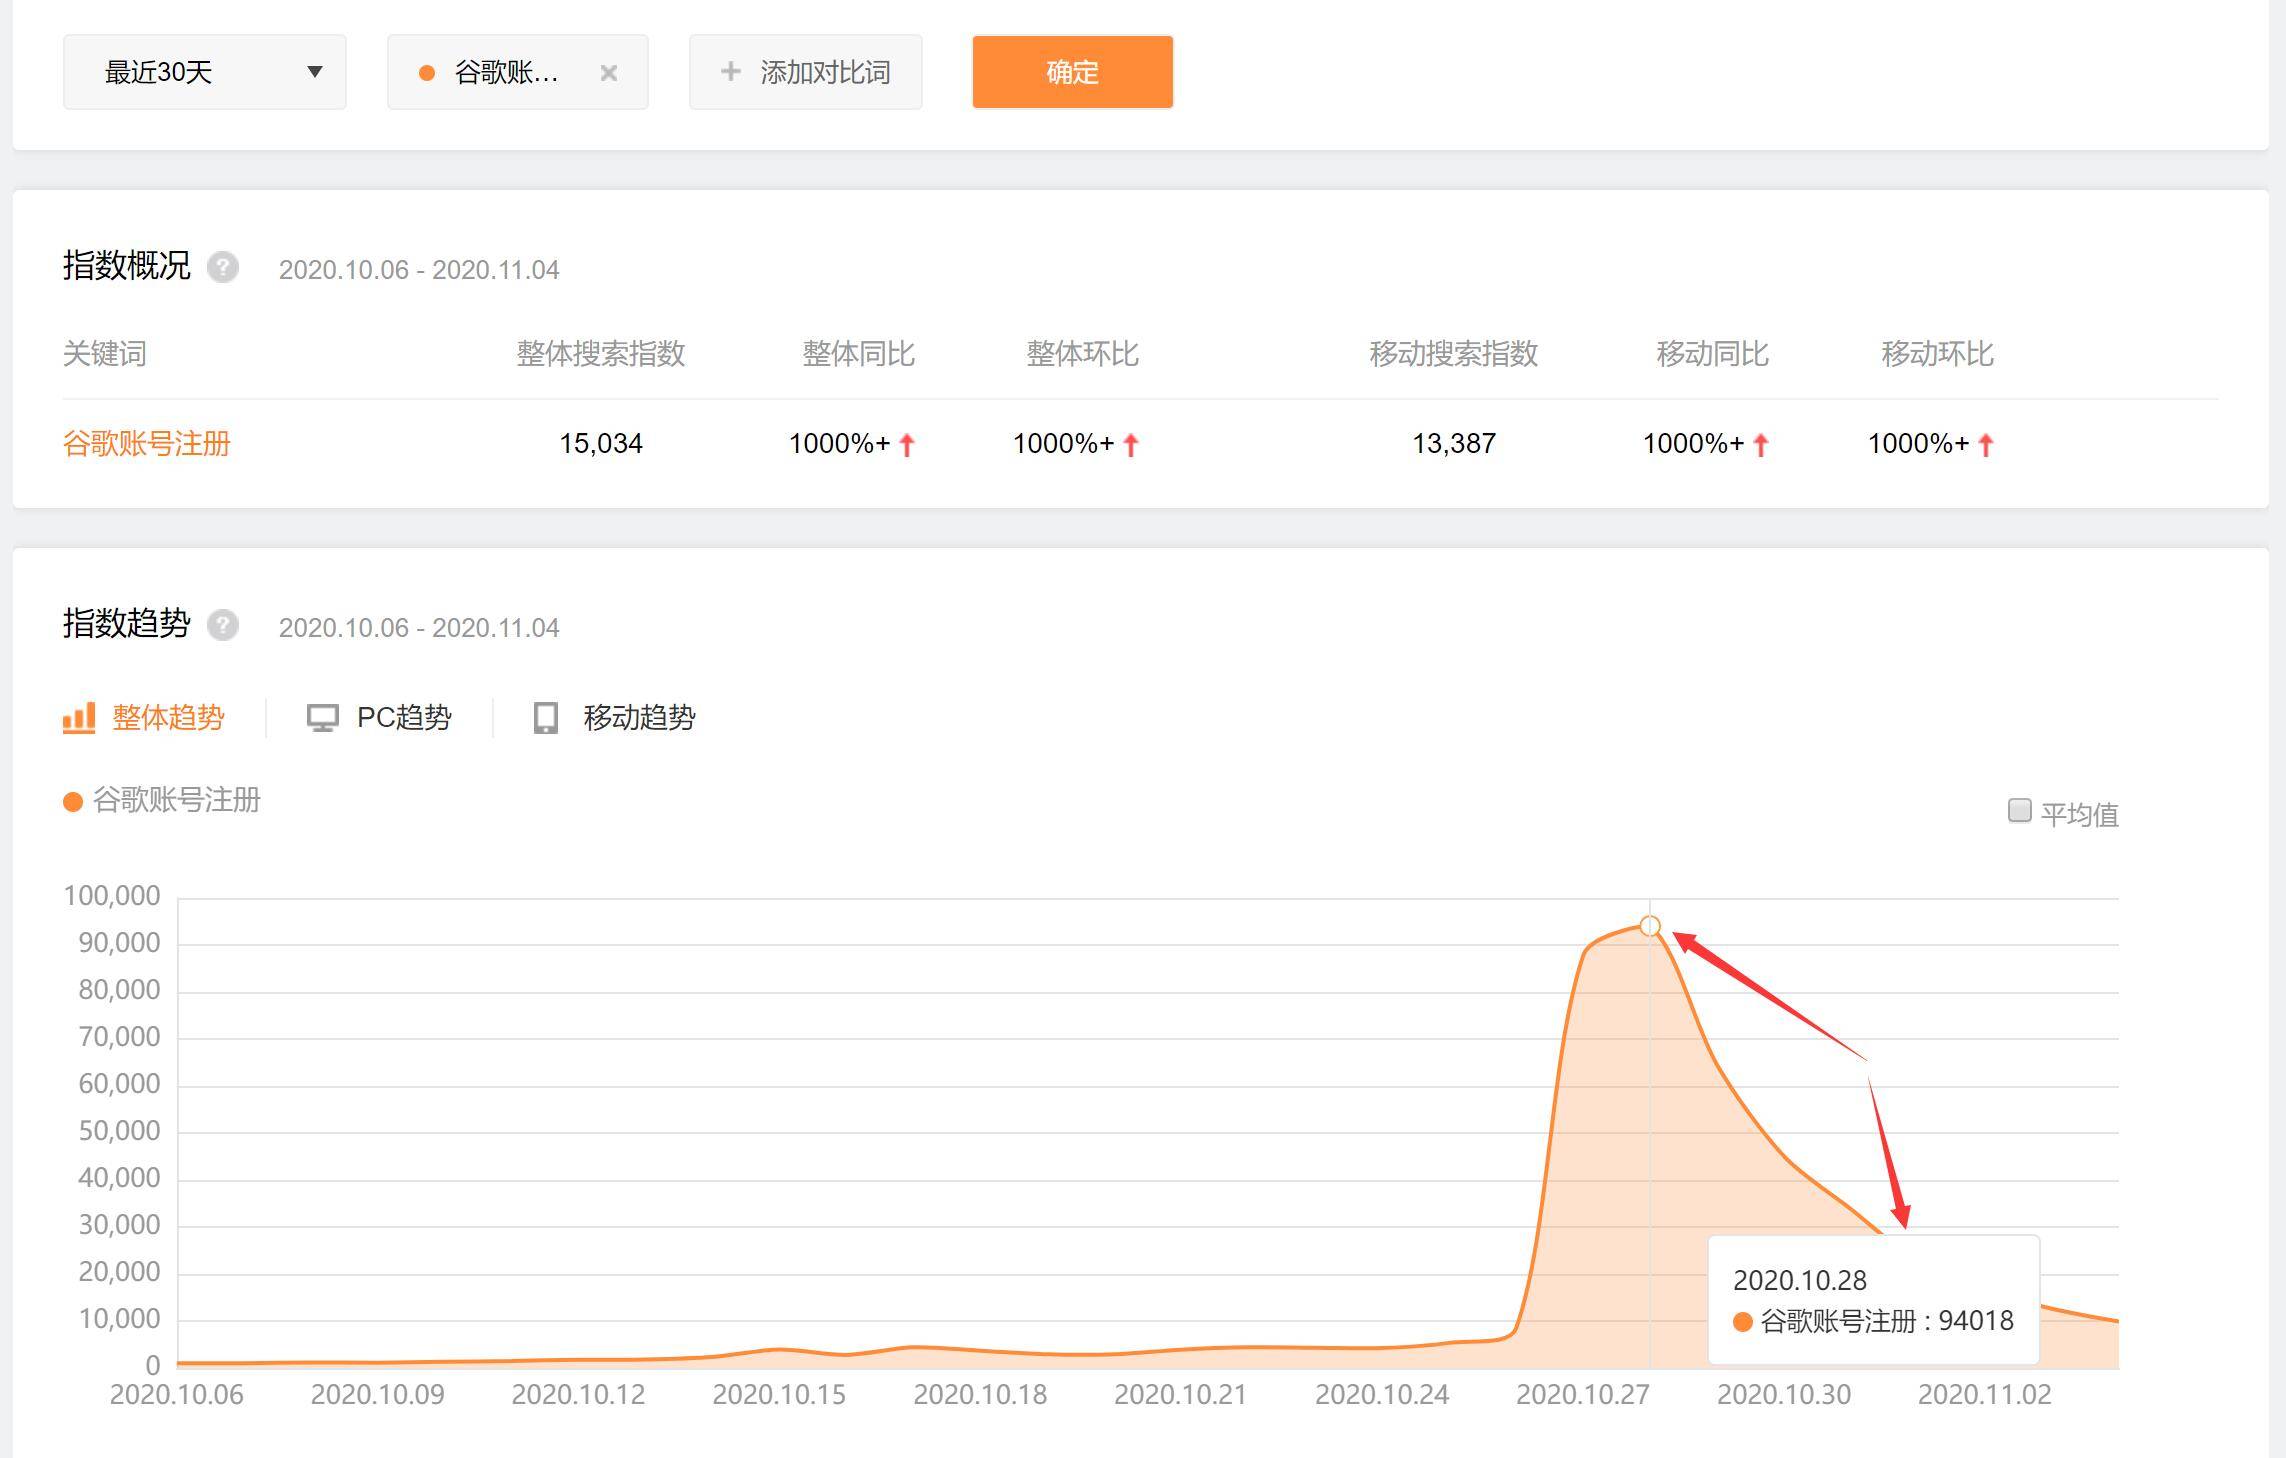
Task: Remove the 谷歌账... keyword with the x icon
Action: tap(608, 72)
